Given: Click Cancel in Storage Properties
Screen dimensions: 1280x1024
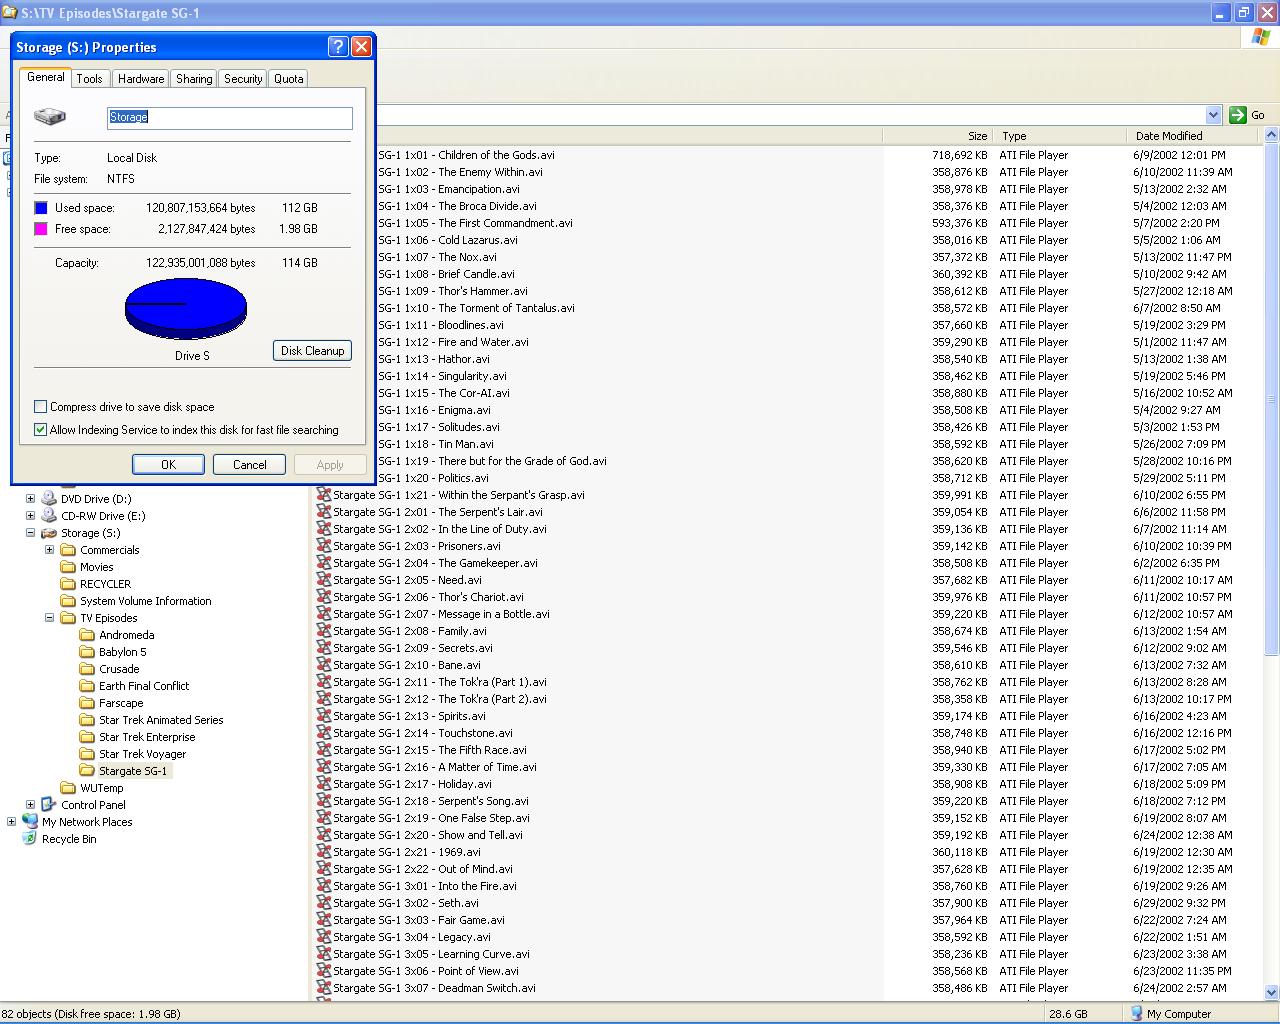Looking at the screenshot, I should tap(249, 464).
